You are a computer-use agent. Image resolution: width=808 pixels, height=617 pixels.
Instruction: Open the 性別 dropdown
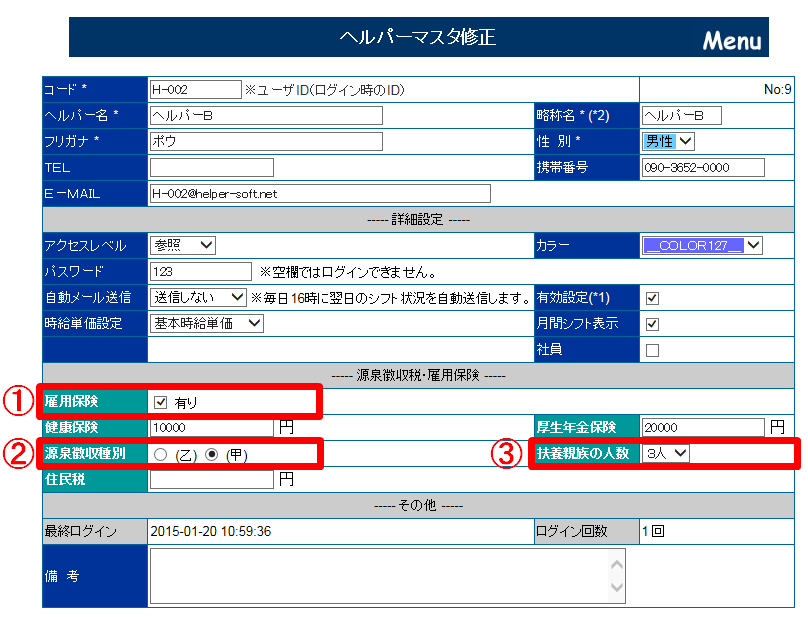[669, 142]
